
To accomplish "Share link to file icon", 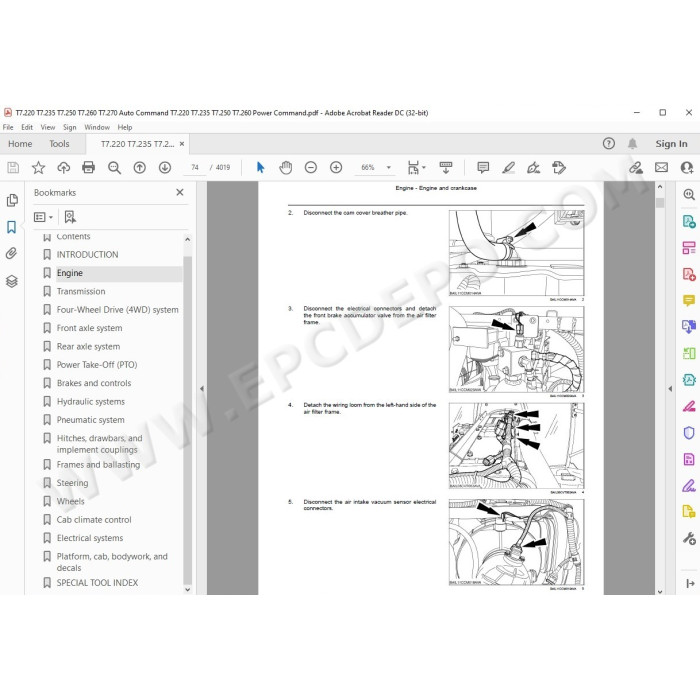I will click(636, 167).
